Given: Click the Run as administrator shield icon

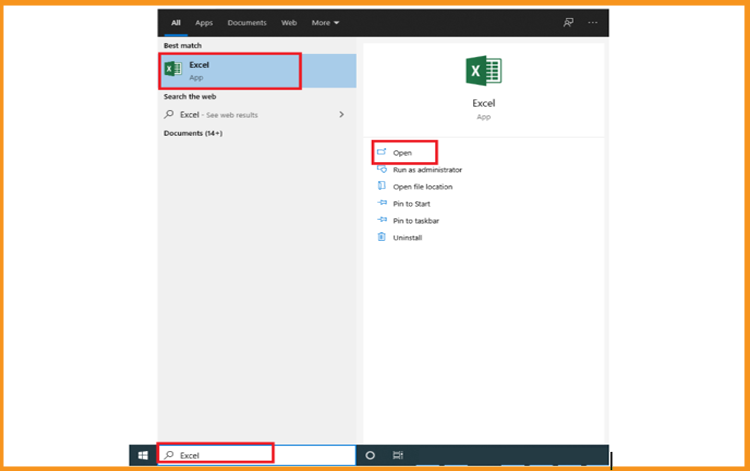Looking at the screenshot, I should [382, 169].
